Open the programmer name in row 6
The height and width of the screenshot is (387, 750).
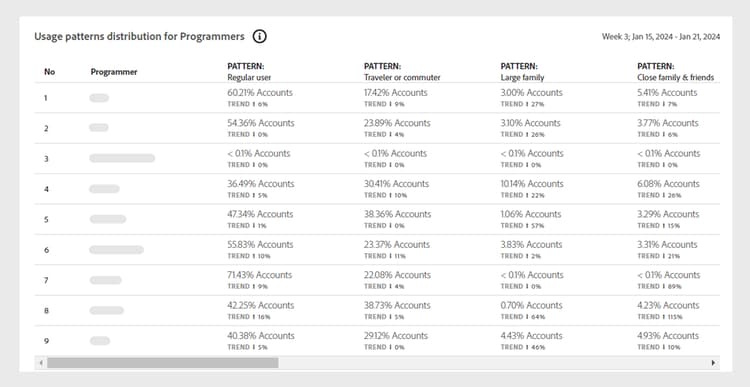(x=116, y=250)
